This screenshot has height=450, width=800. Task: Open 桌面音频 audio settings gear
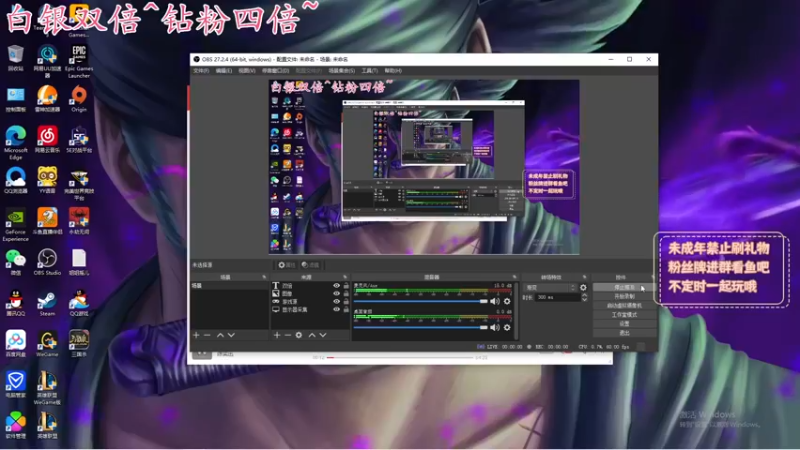(x=507, y=327)
